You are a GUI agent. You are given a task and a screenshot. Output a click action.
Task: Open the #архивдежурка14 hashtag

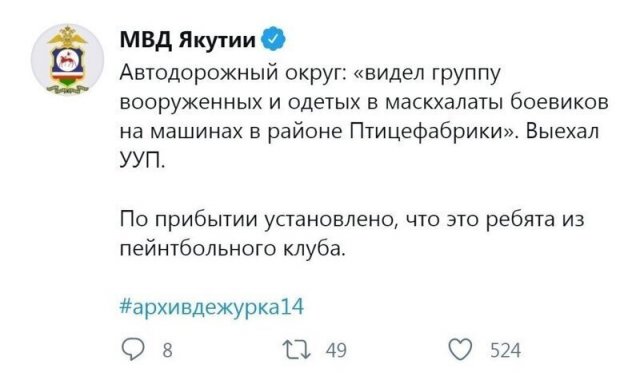coord(212,306)
